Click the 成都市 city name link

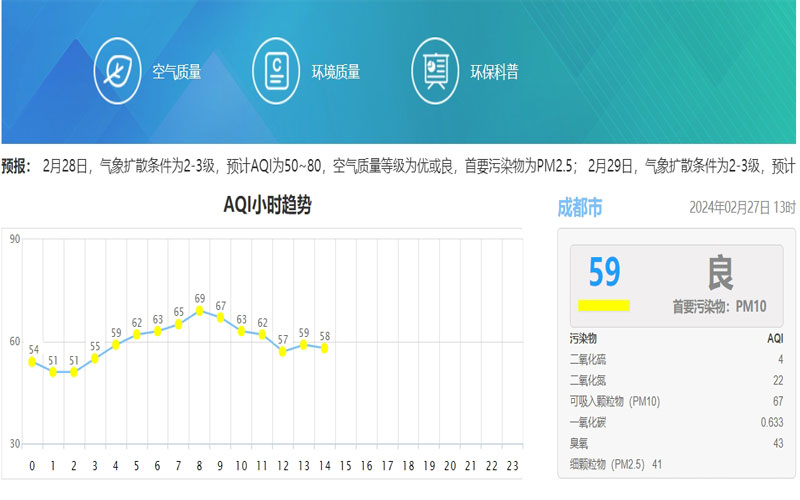pyautogui.click(x=580, y=208)
